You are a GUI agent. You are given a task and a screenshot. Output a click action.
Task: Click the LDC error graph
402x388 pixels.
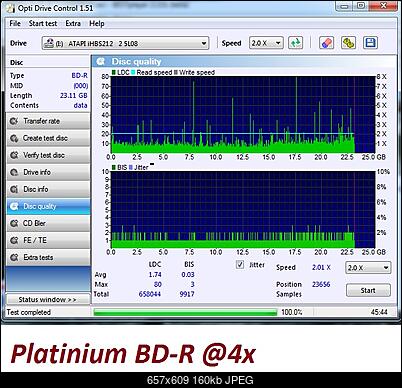(x=243, y=114)
